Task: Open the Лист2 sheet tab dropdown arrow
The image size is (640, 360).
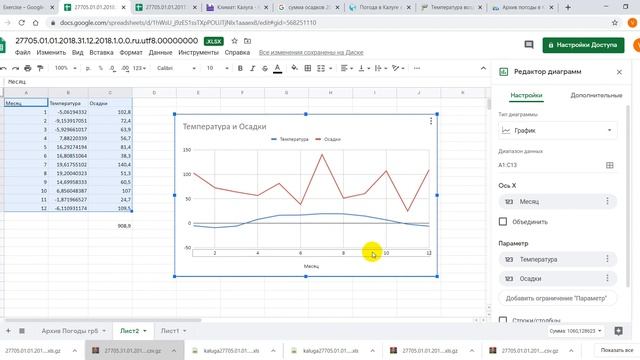Action: pos(145,331)
